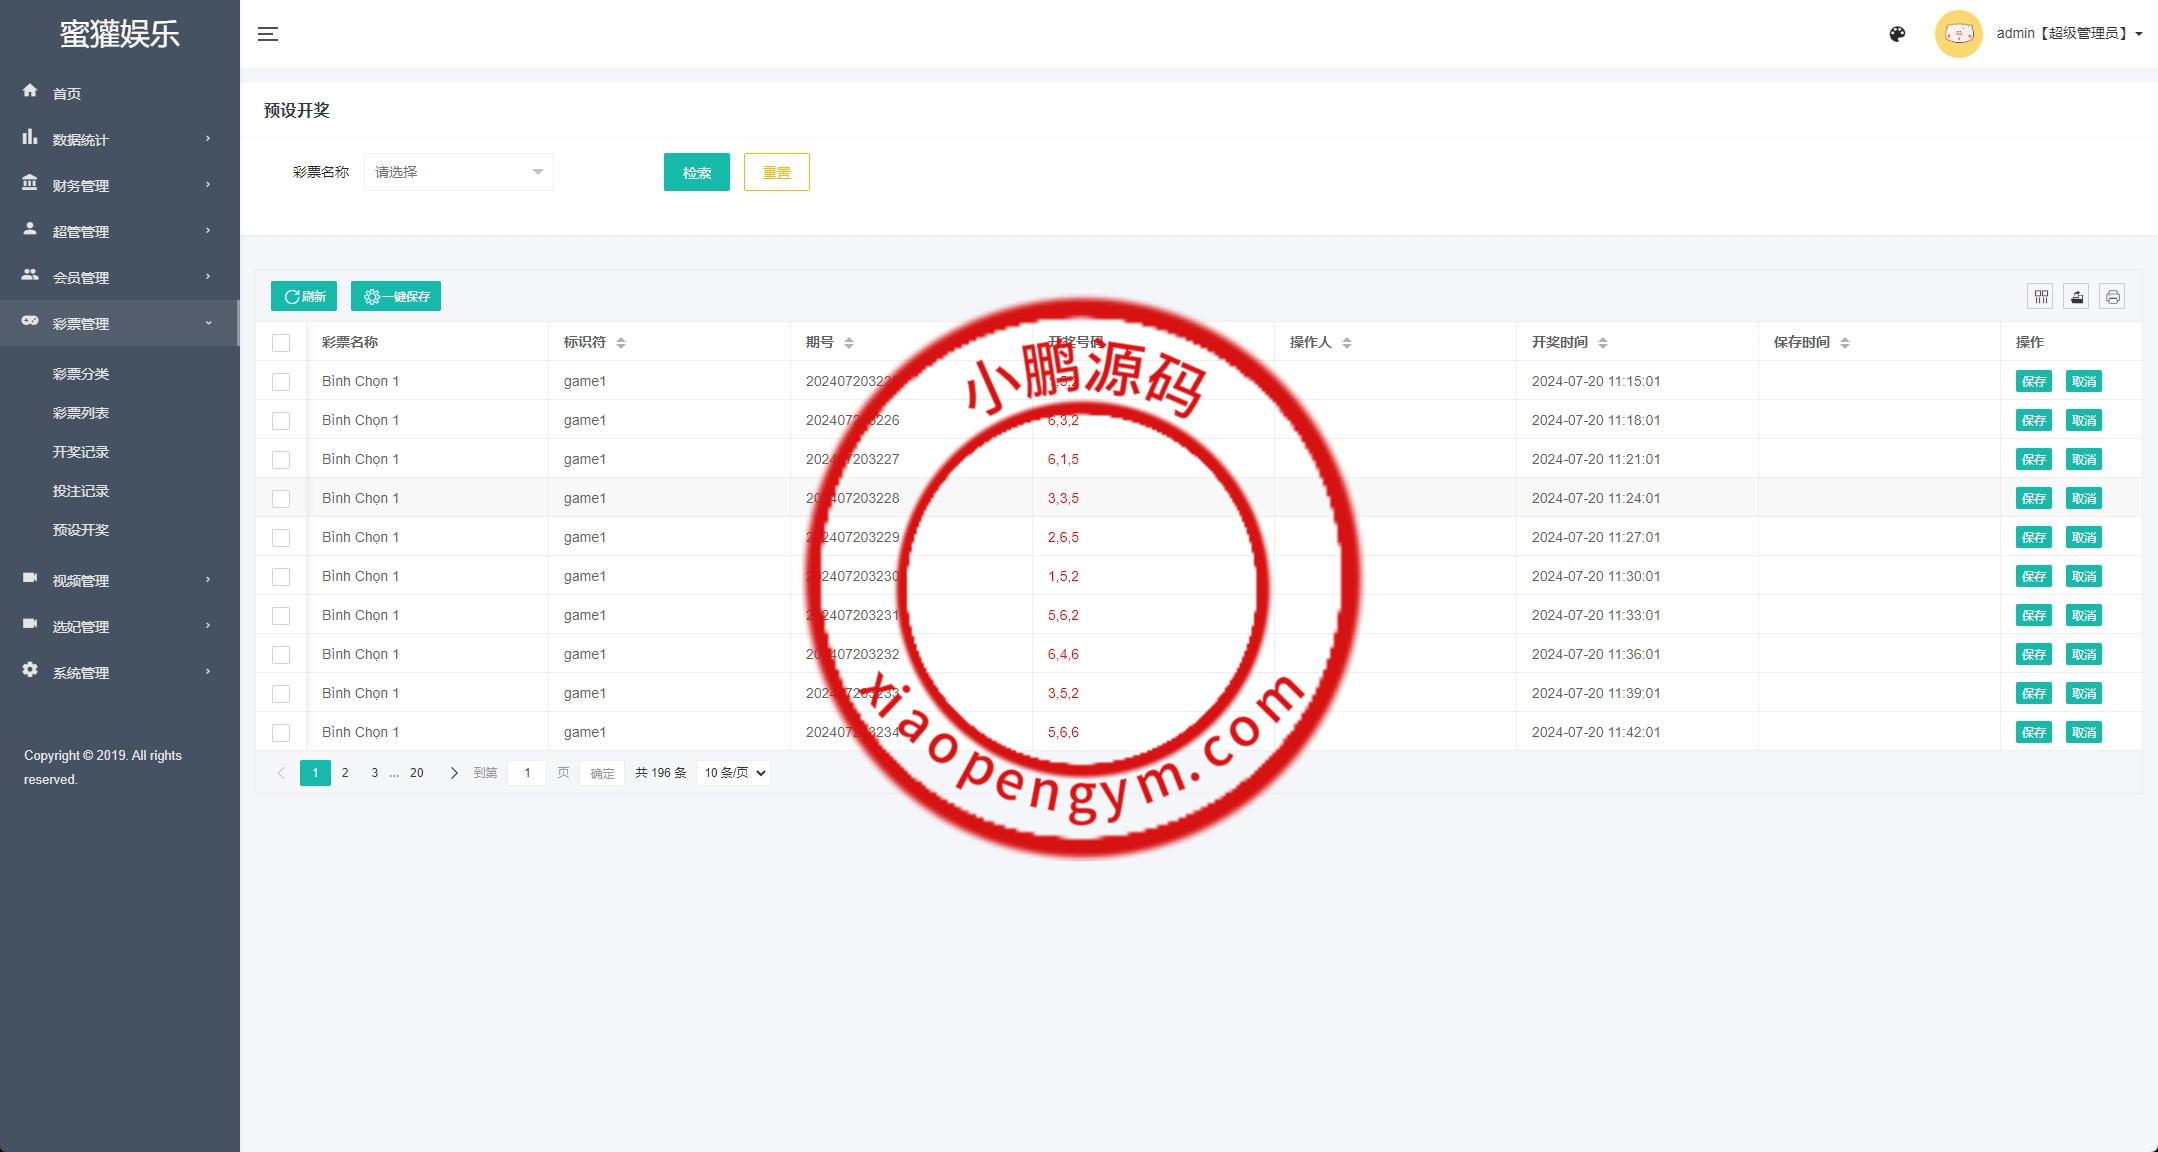Click the admin avatar picture

(1958, 34)
